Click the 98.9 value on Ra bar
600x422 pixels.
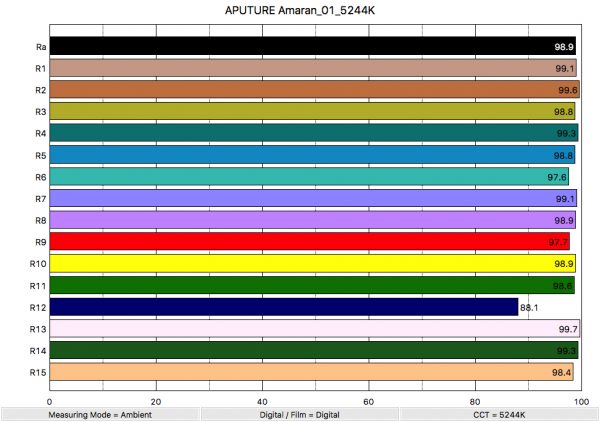pyautogui.click(x=564, y=47)
